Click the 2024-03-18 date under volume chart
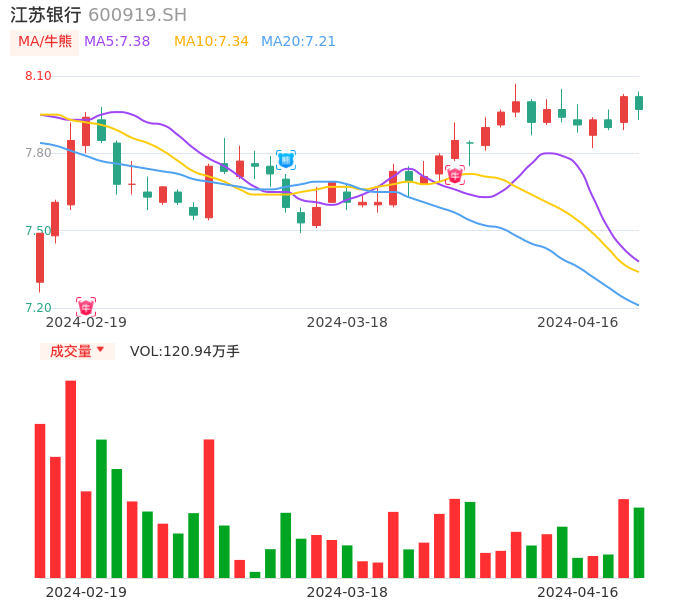 [x=347, y=592]
